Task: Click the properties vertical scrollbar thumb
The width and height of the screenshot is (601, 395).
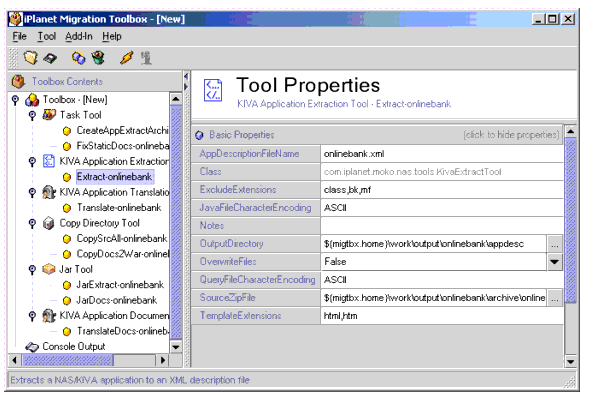Action: pyautogui.click(x=570, y=221)
